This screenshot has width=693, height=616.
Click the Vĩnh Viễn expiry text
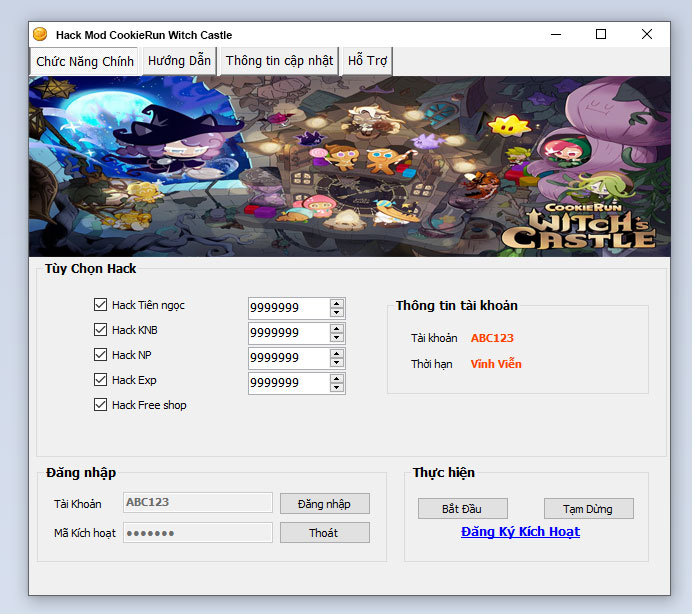click(x=496, y=364)
